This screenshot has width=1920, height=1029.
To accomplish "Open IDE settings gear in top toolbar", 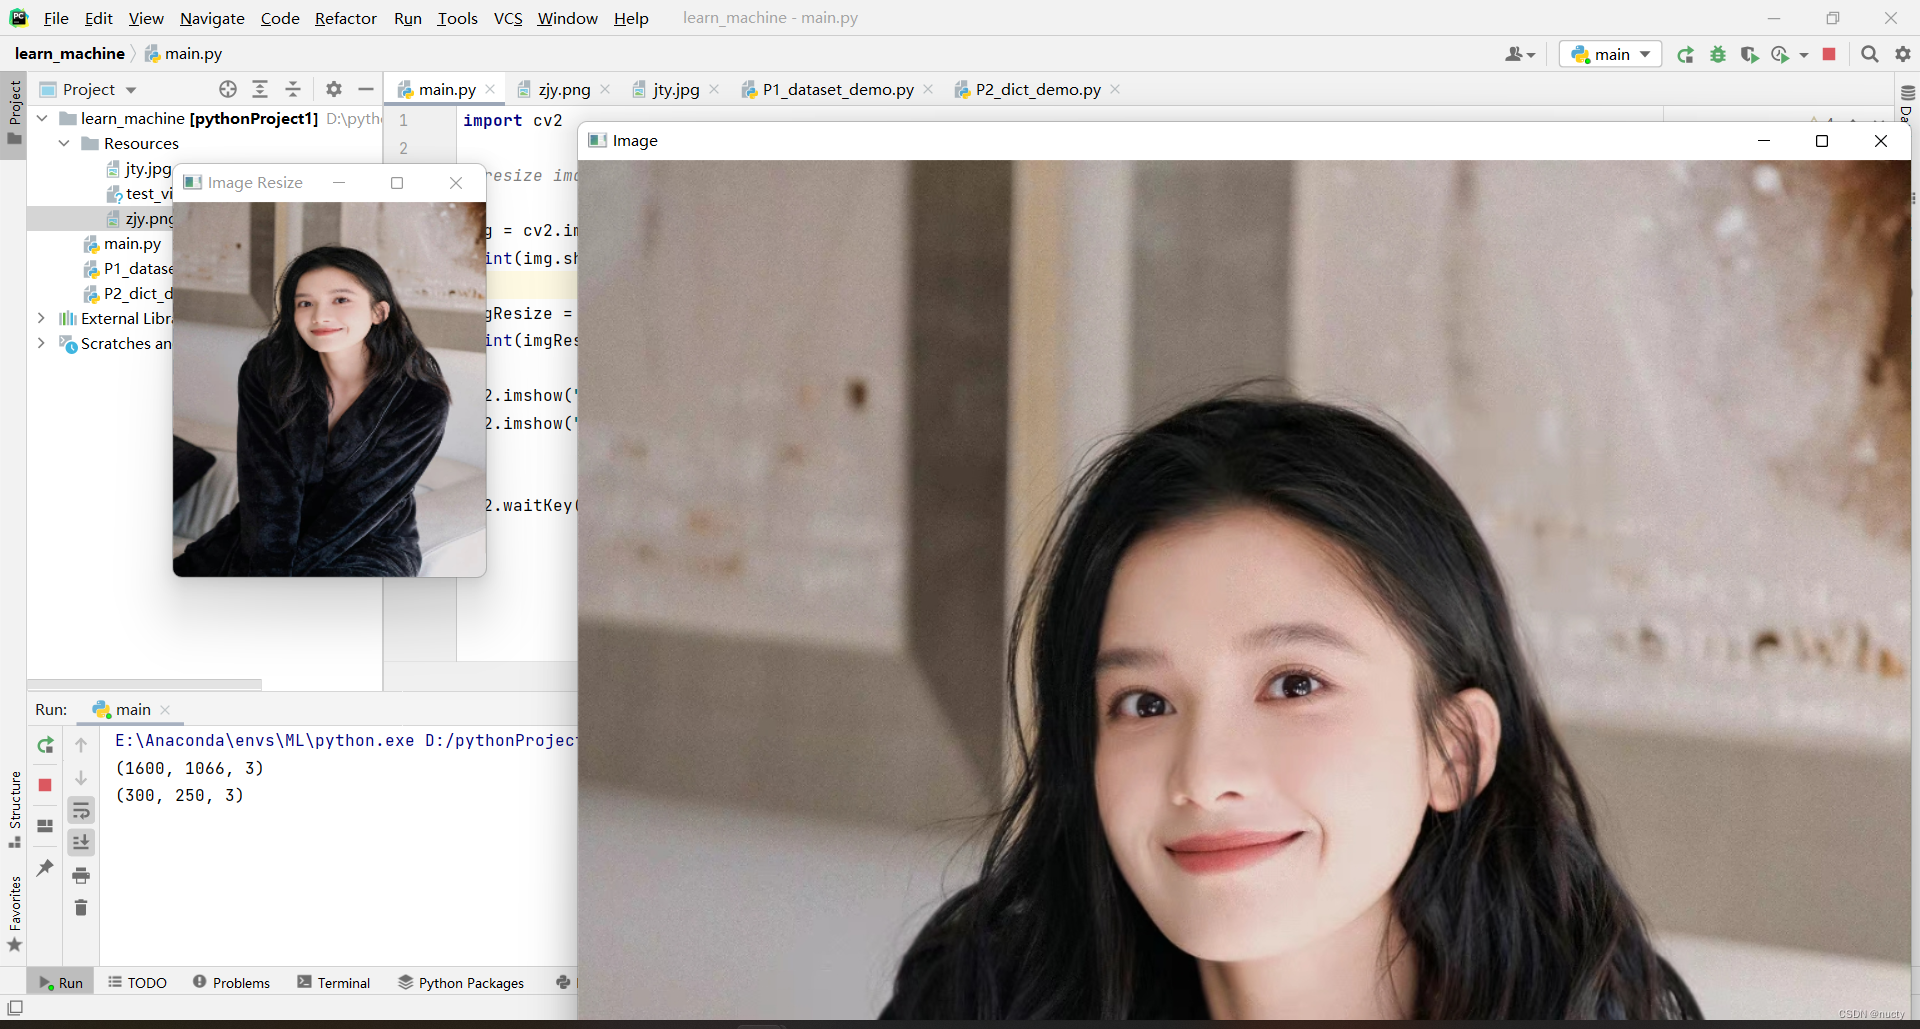I will 1903,54.
